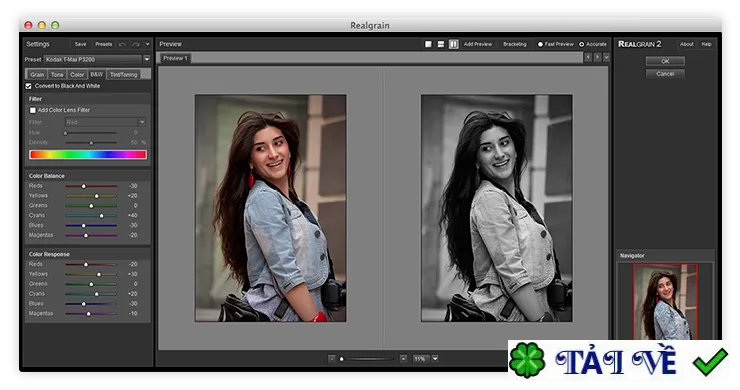Adjust the Color Response Yellows slider
The image size is (740, 390).
tap(91, 274)
